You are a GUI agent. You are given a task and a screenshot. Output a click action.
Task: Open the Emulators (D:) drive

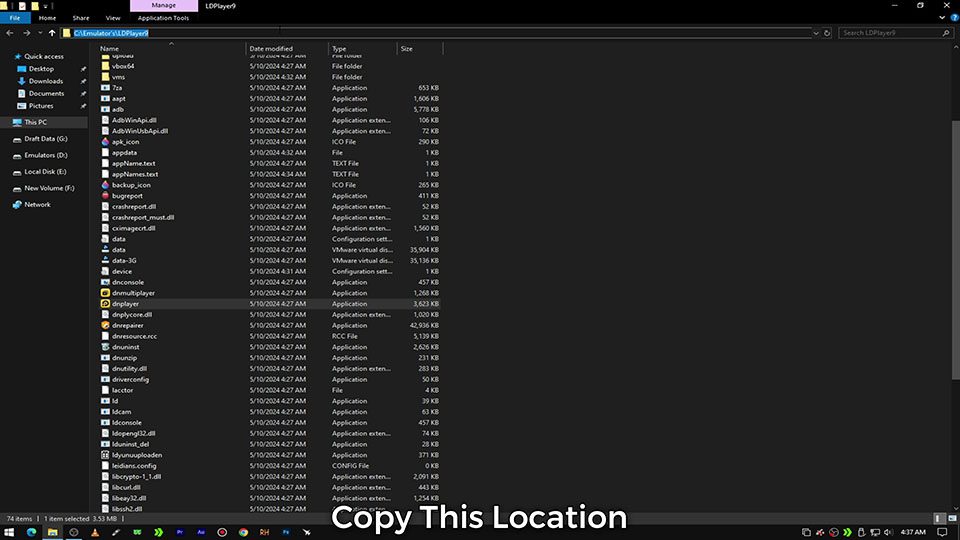pos(45,156)
